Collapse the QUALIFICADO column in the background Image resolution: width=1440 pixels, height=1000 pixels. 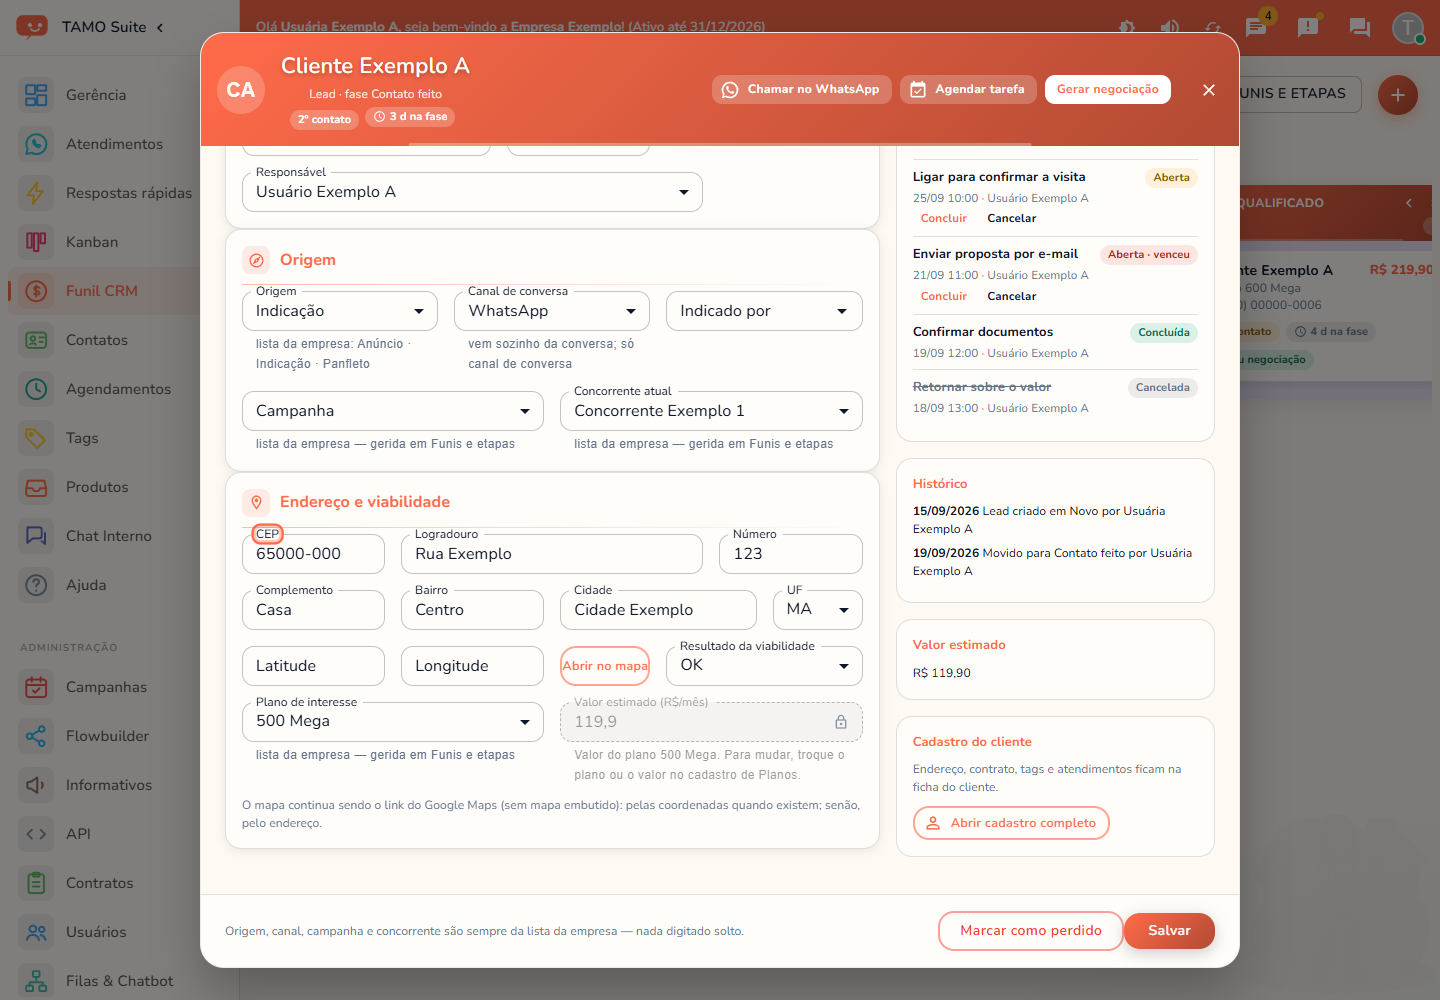[x=1409, y=203]
